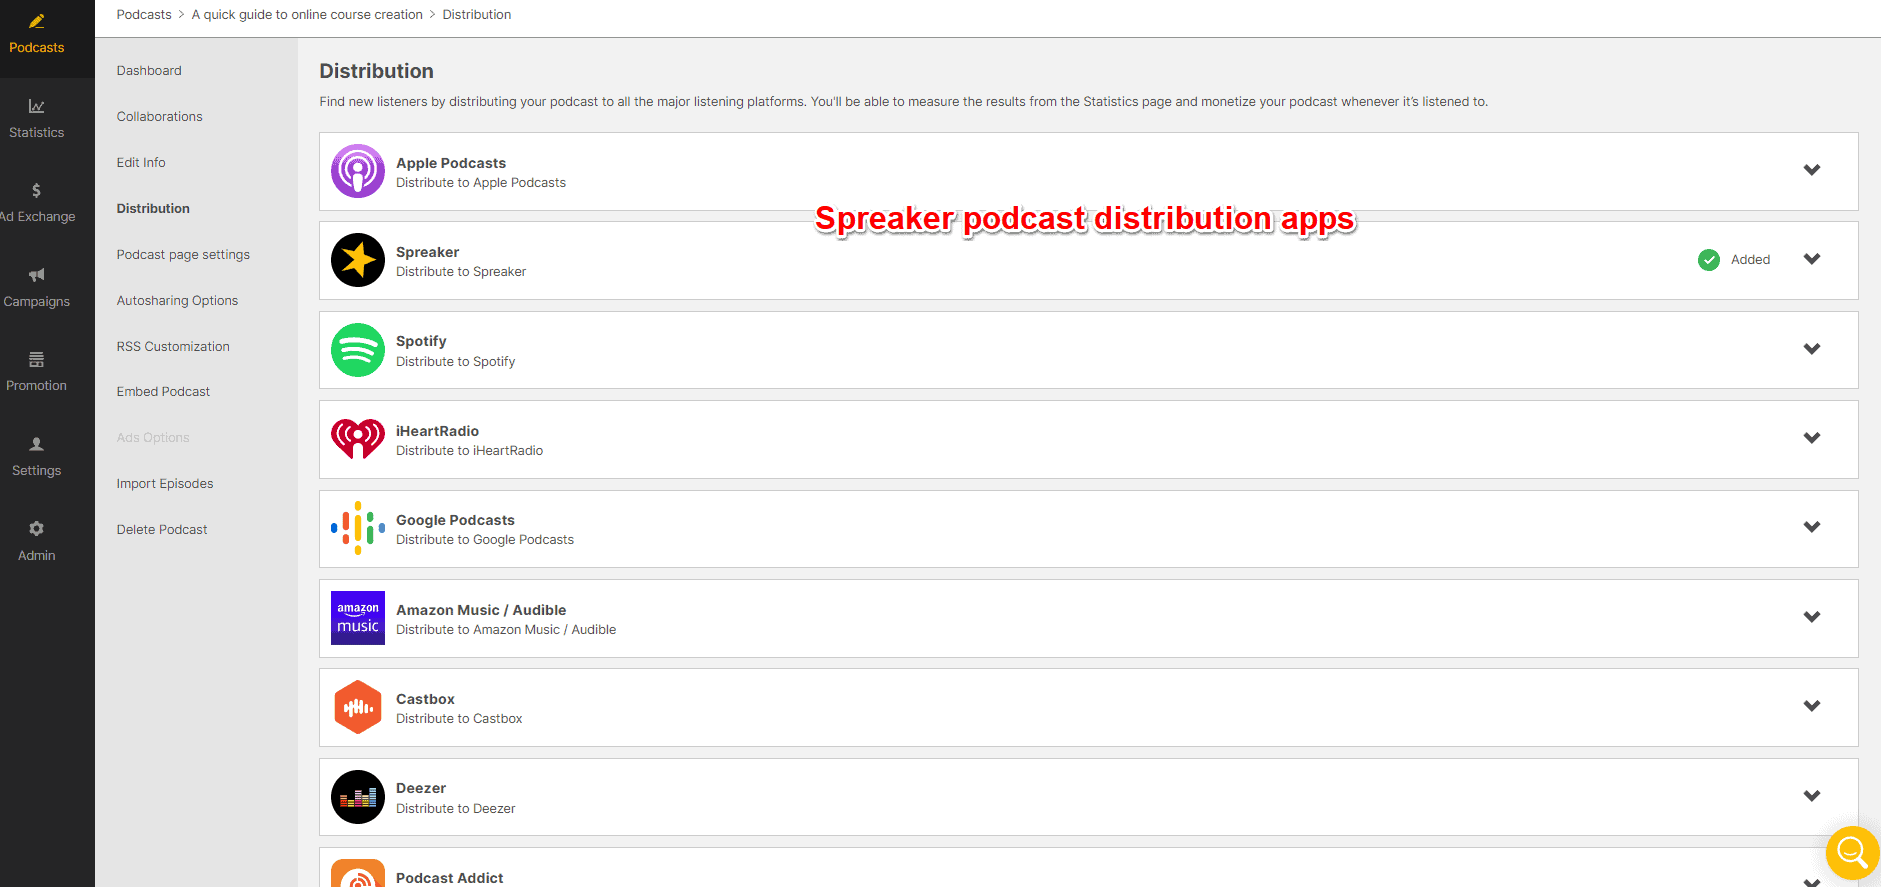
Task: Click the Apple Podcasts logo
Action: pos(358,171)
